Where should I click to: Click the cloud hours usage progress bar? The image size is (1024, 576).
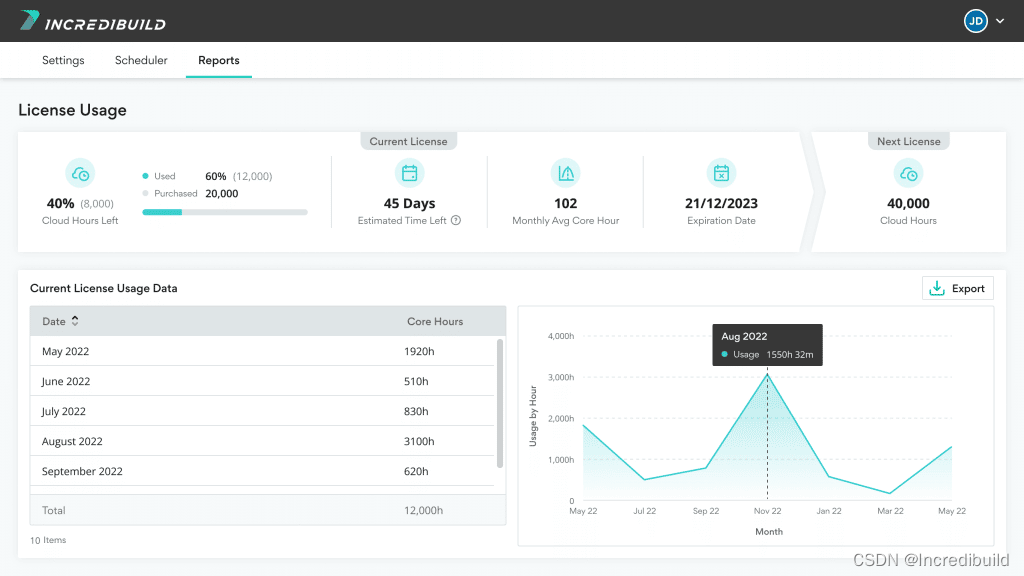[x=224, y=212]
